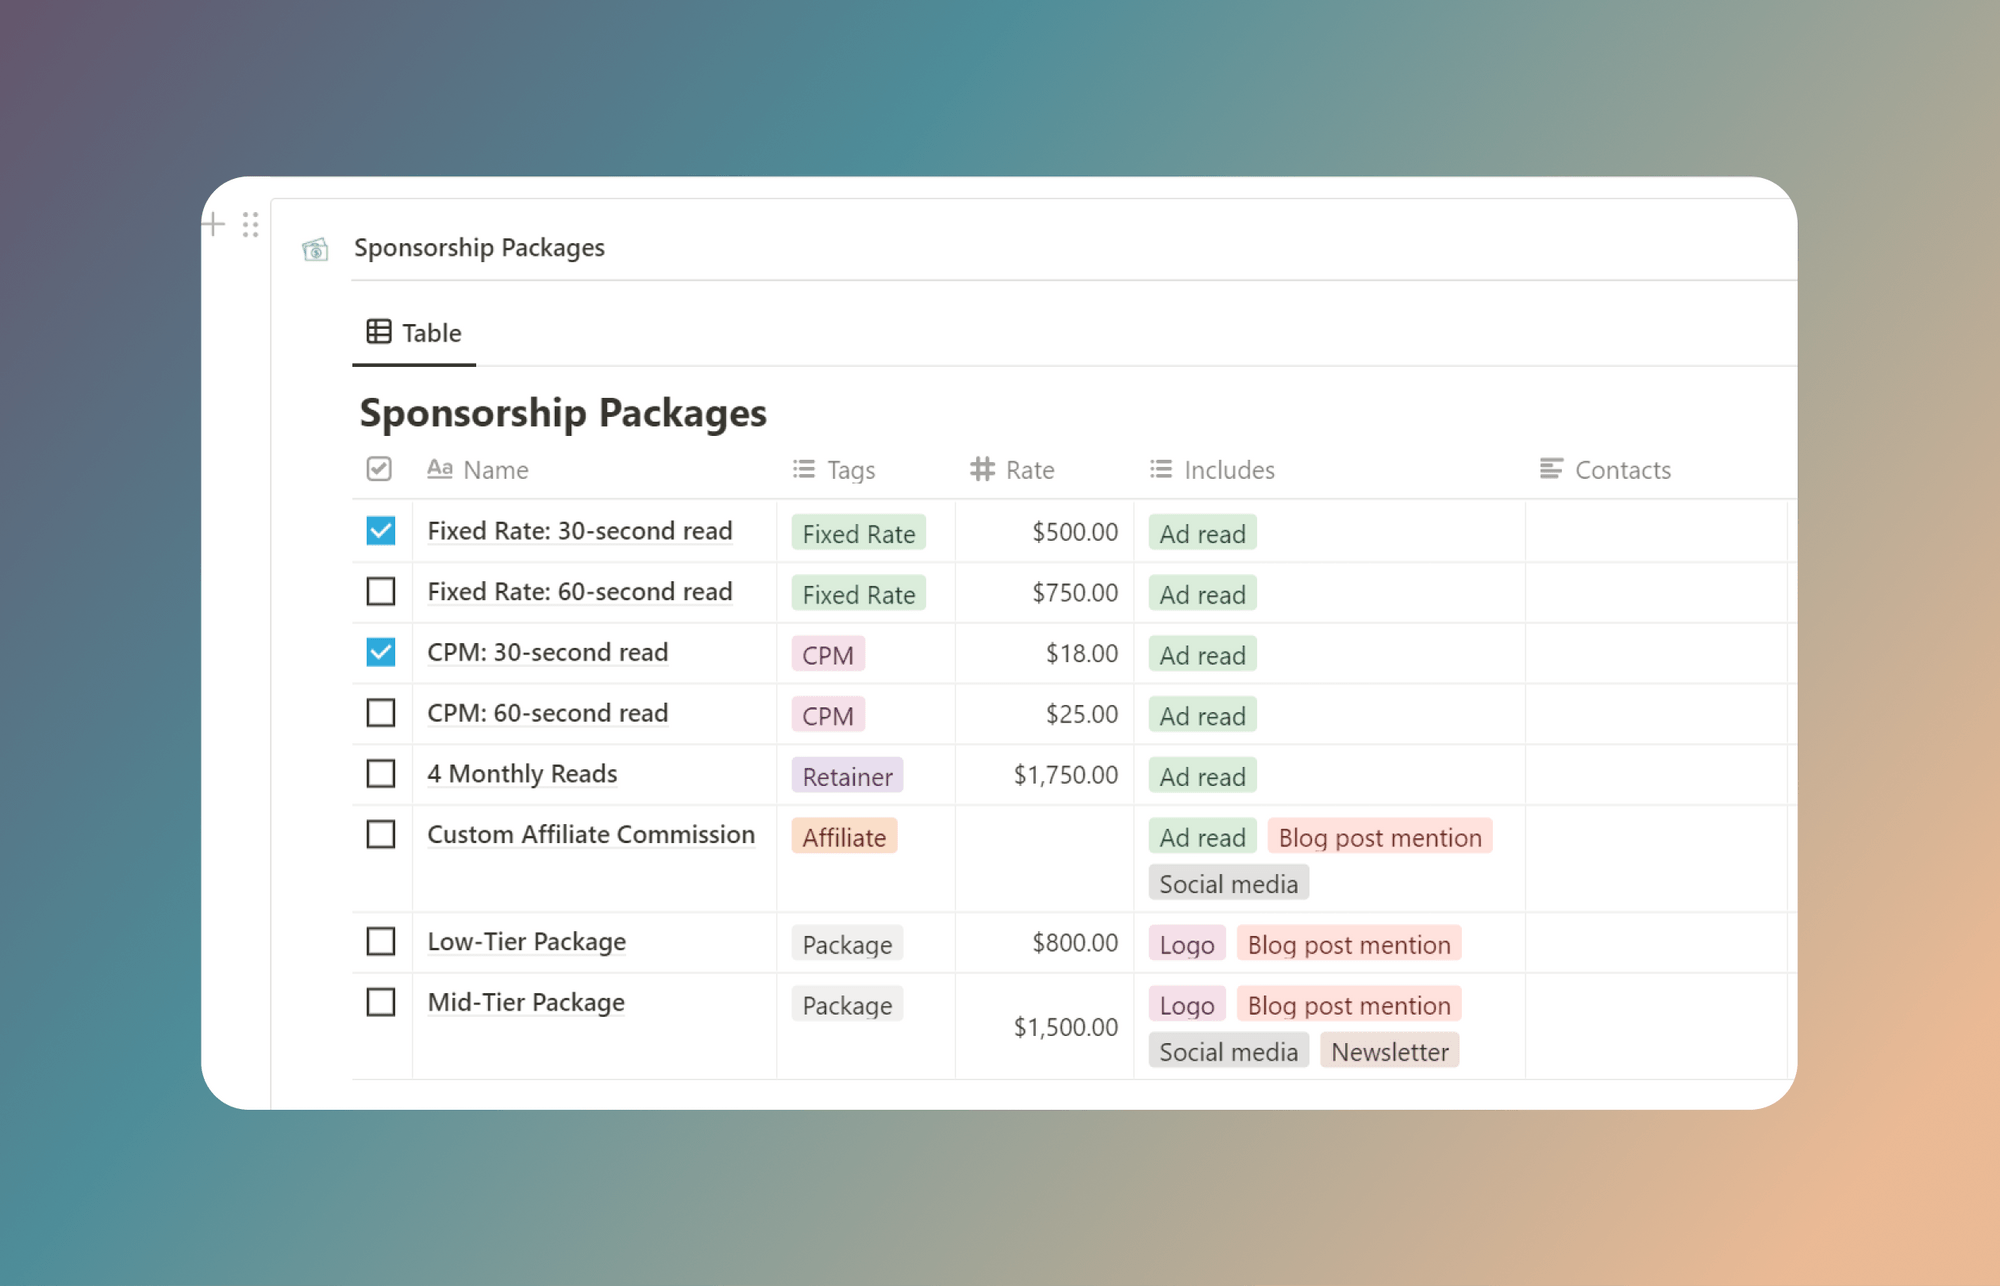The height and width of the screenshot is (1287, 2000).
Task: Click the text icon in the Contacts column header
Action: (1550, 468)
